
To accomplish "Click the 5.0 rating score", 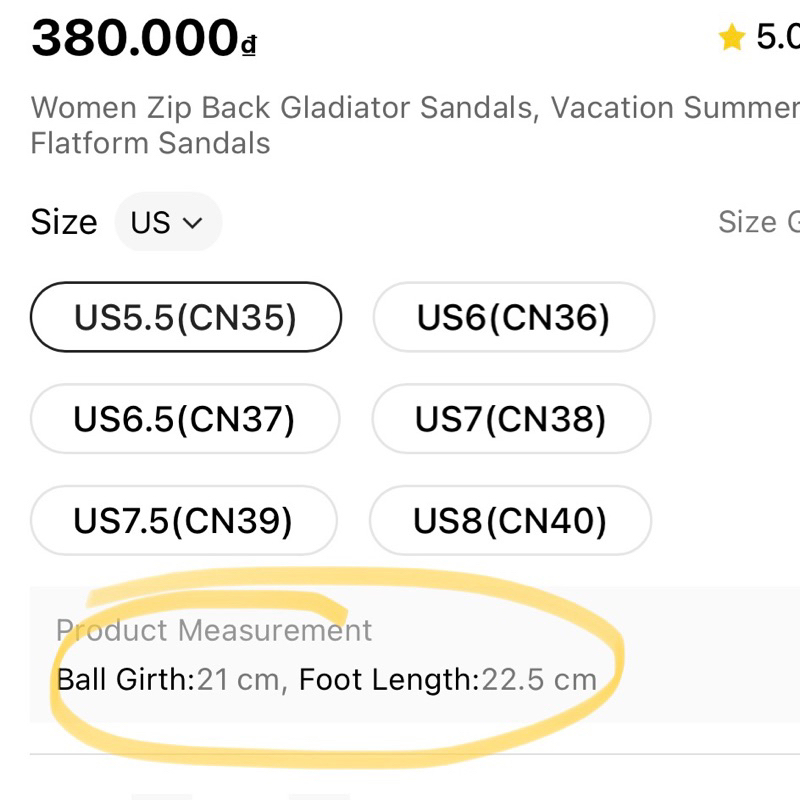I will point(778,38).
